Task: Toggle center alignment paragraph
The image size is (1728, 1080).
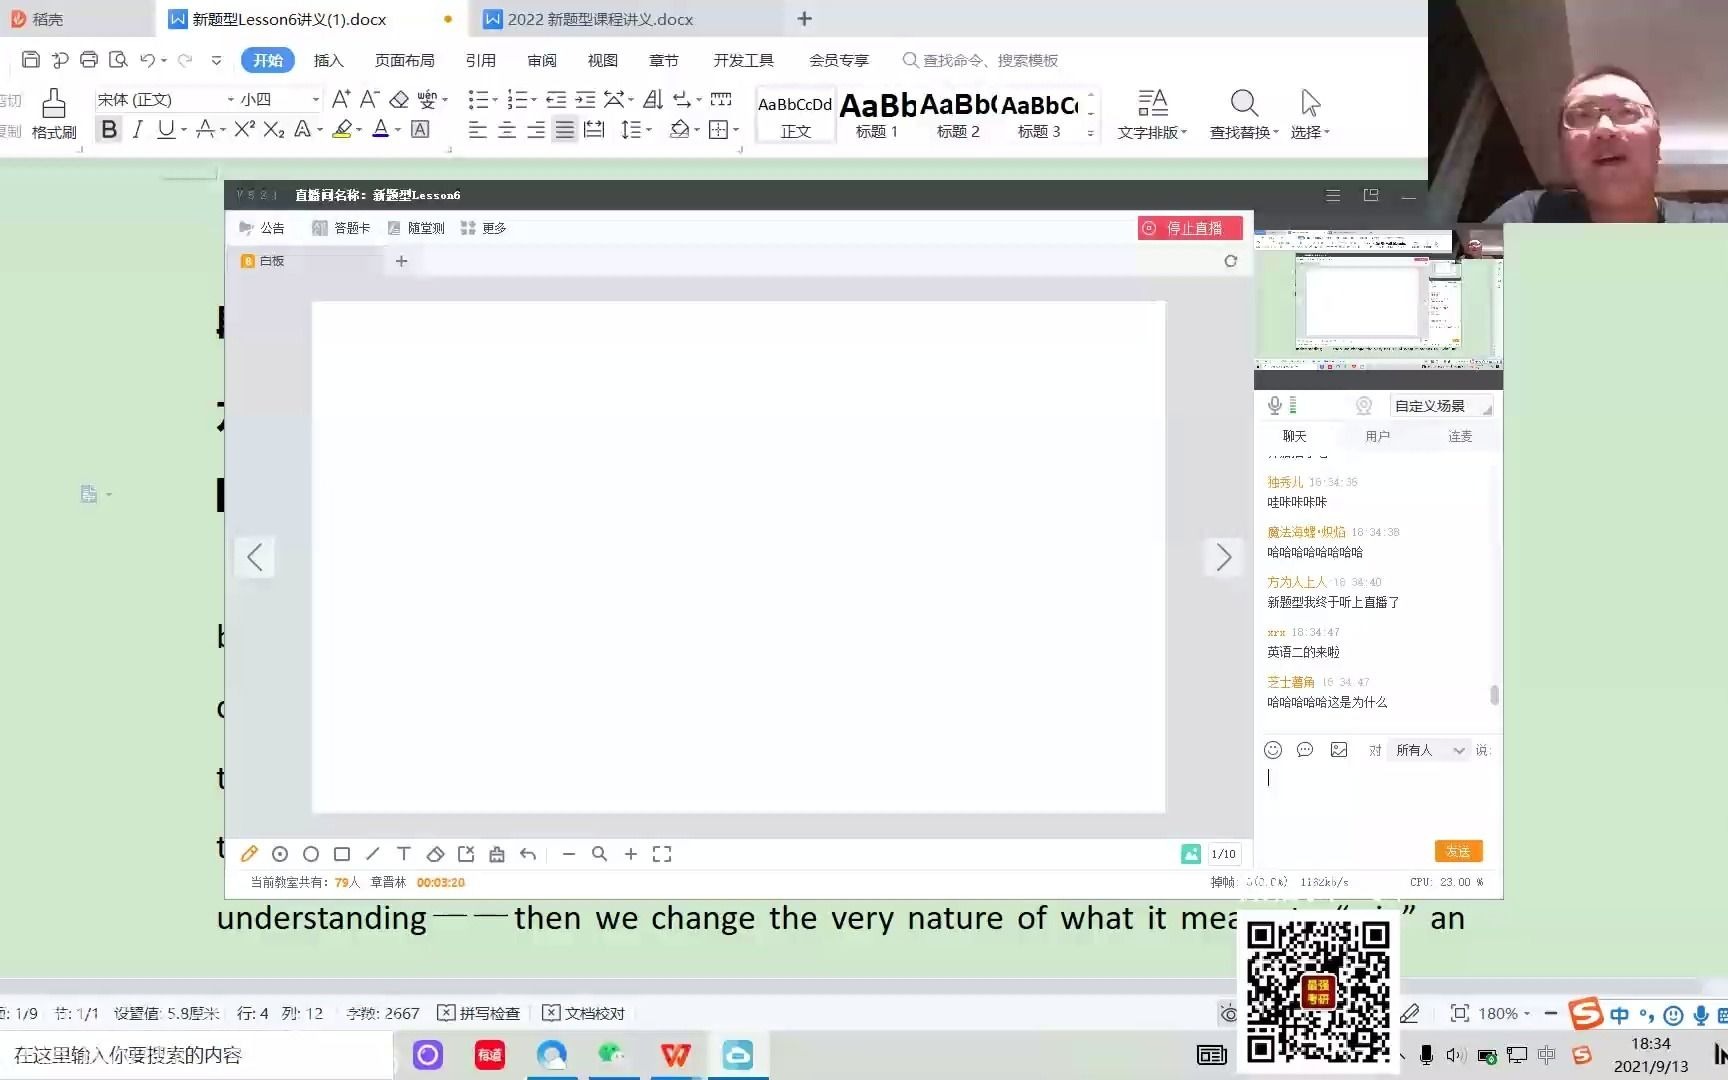Action: 507,129
